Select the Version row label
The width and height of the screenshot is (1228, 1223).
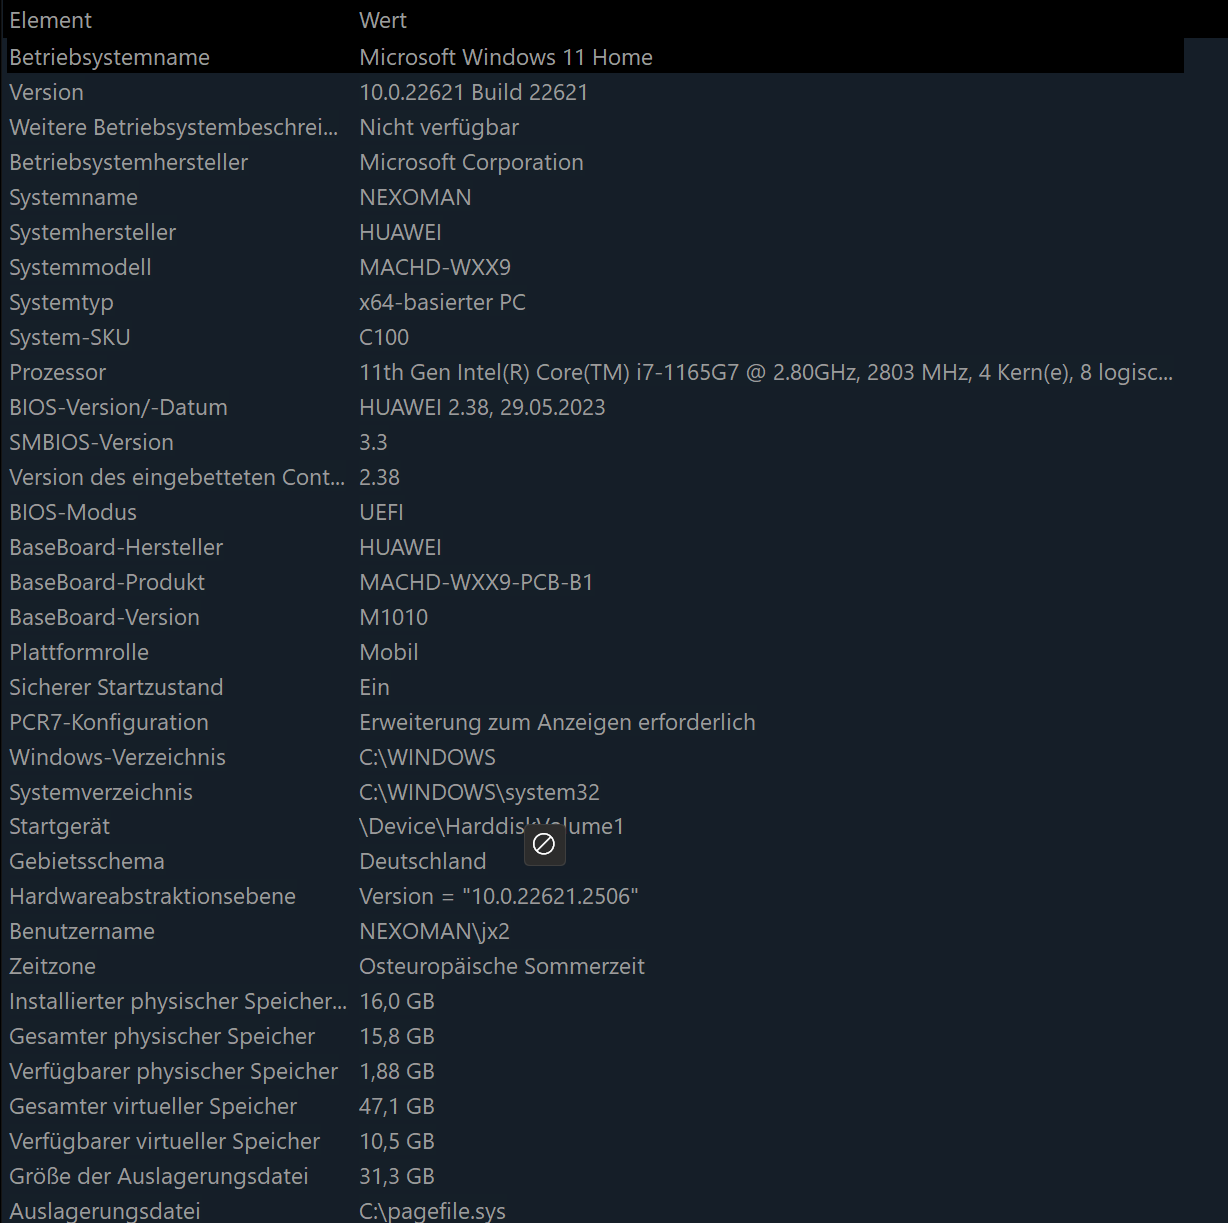[x=47, y=92]
